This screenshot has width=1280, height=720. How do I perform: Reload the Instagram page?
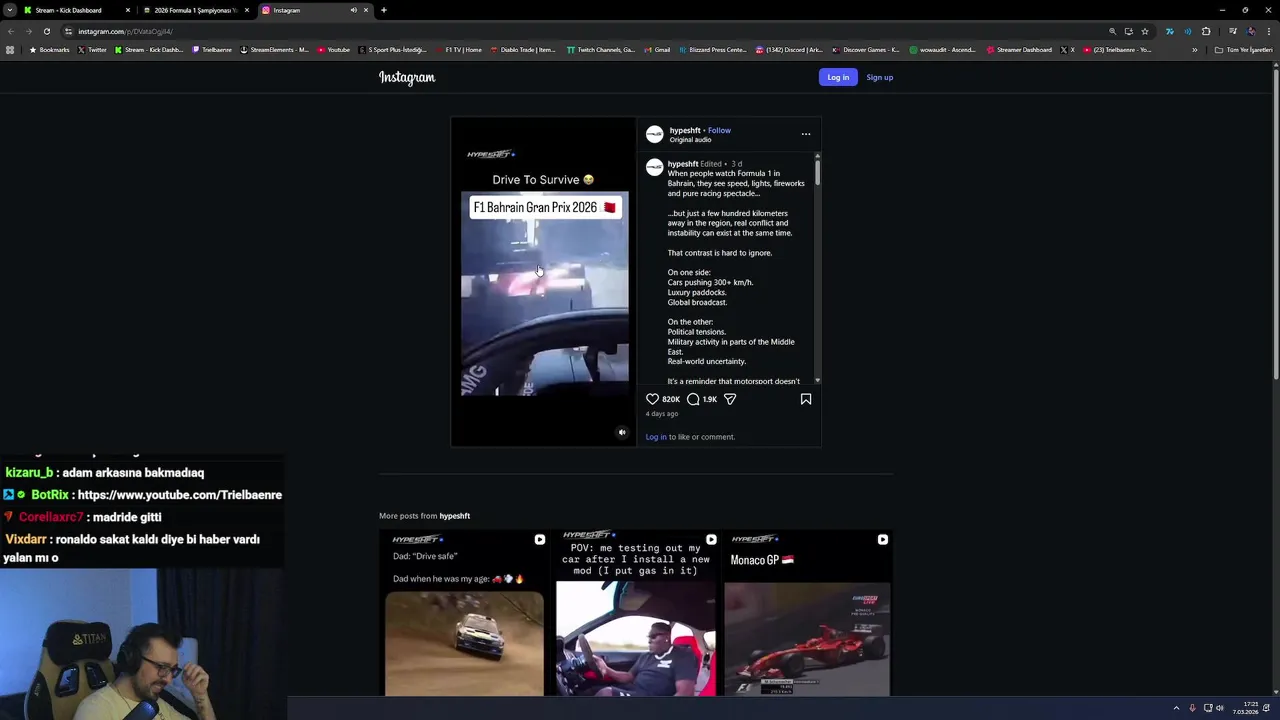click(x=46, y=31)
